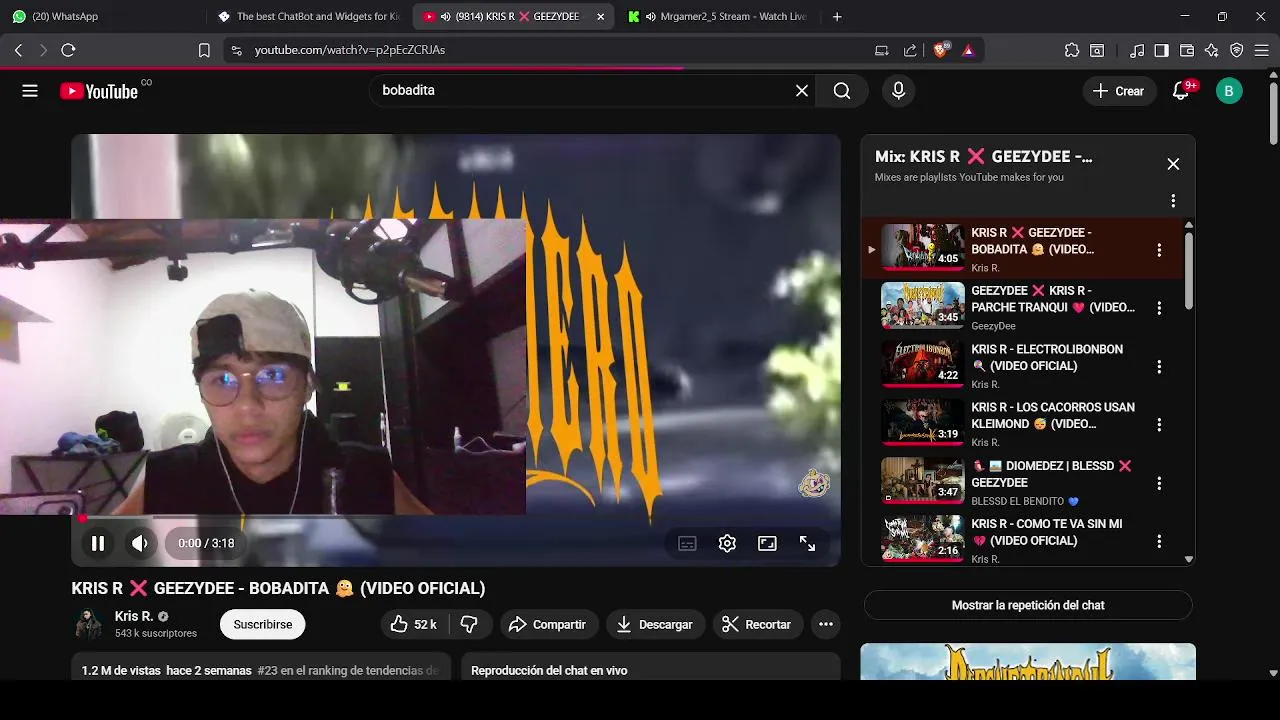Open browser extensions puzzle icon

[x=1072, y=50]
